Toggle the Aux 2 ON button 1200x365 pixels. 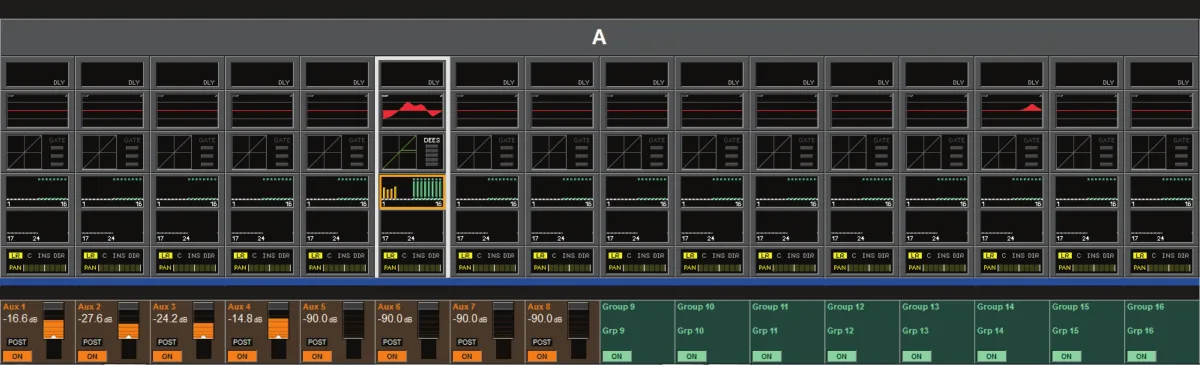92,356
